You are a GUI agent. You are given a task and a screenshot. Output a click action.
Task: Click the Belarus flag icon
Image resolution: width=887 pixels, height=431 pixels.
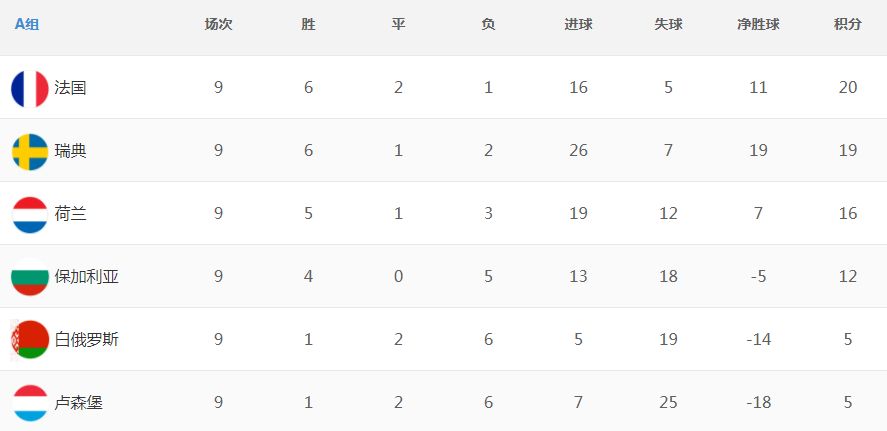pos(30,340)
